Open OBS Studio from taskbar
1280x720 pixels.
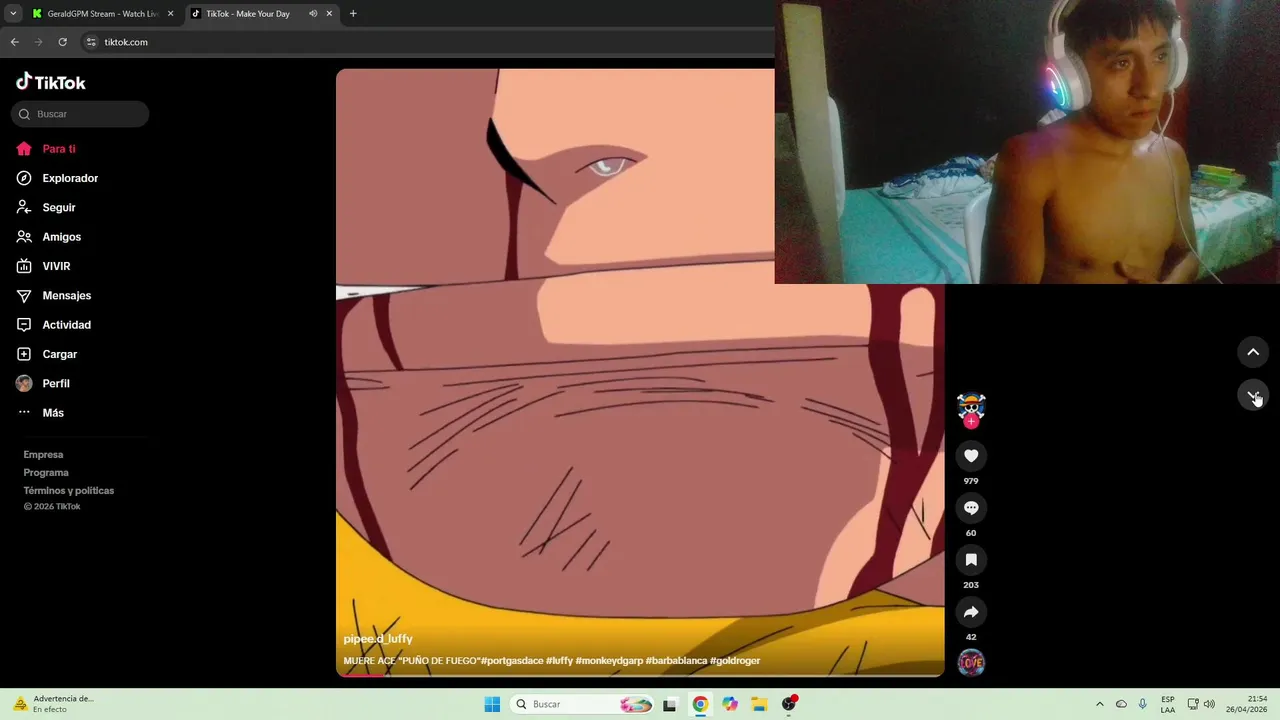789,704
